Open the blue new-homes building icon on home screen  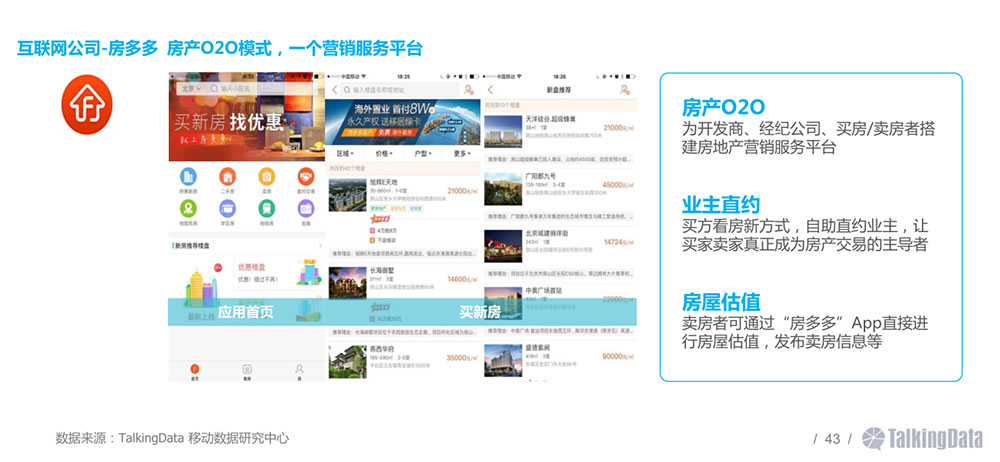(188, 176)
